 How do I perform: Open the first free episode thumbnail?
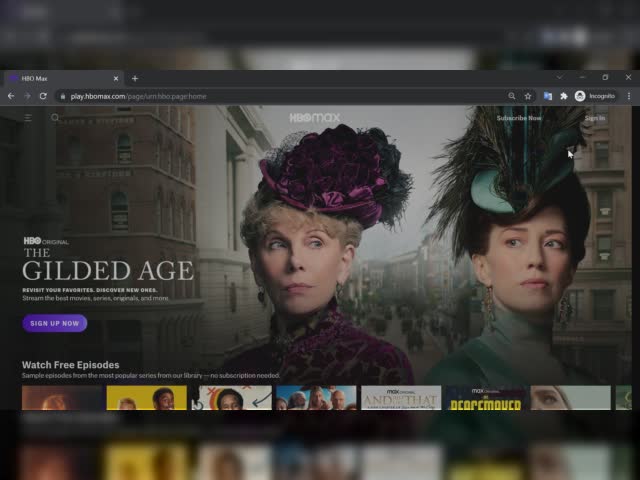click(x=62, y=398)
